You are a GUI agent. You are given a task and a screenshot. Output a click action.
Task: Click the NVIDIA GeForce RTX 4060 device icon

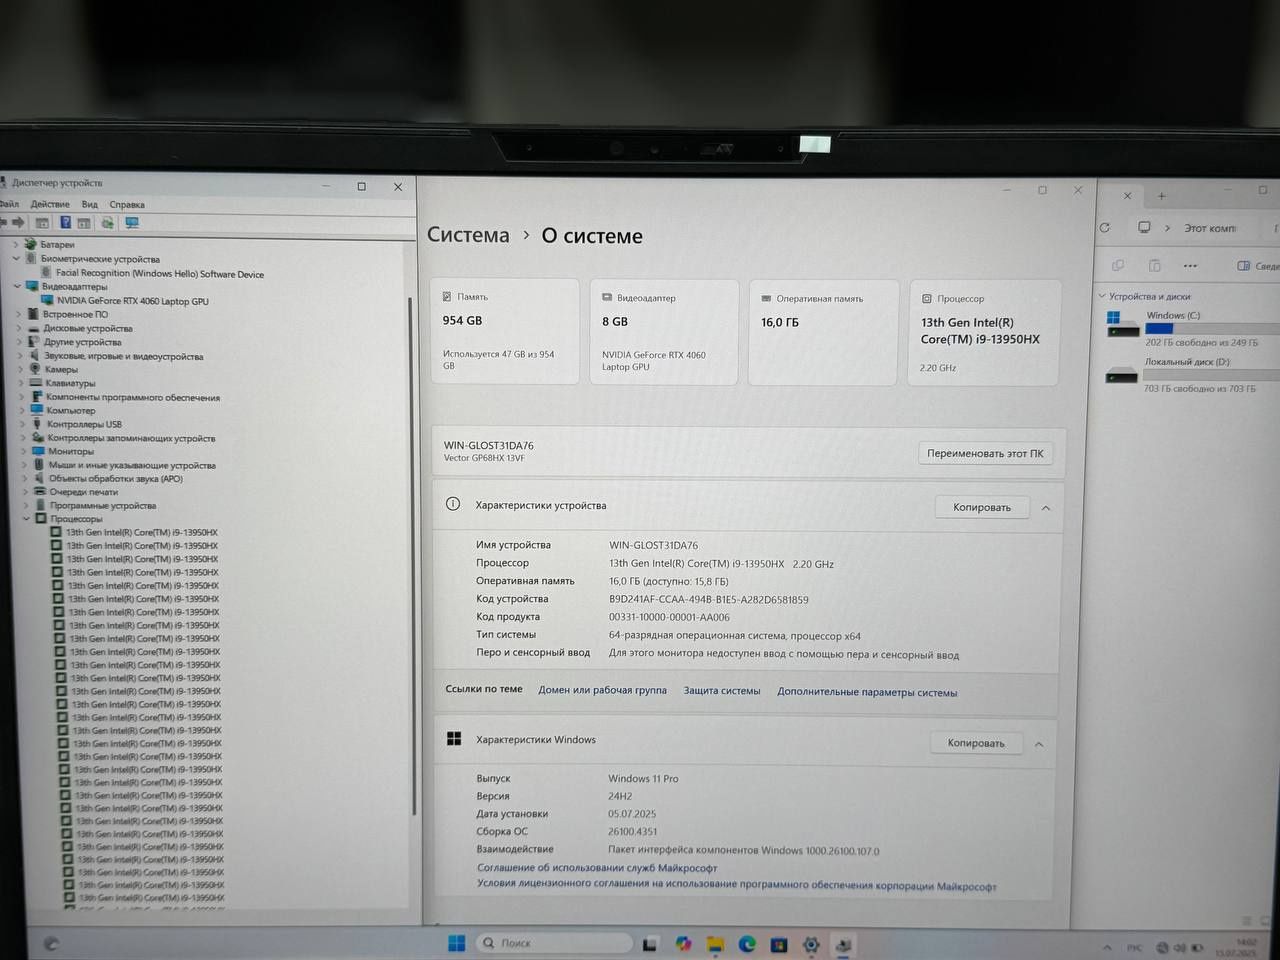point(48,300)
